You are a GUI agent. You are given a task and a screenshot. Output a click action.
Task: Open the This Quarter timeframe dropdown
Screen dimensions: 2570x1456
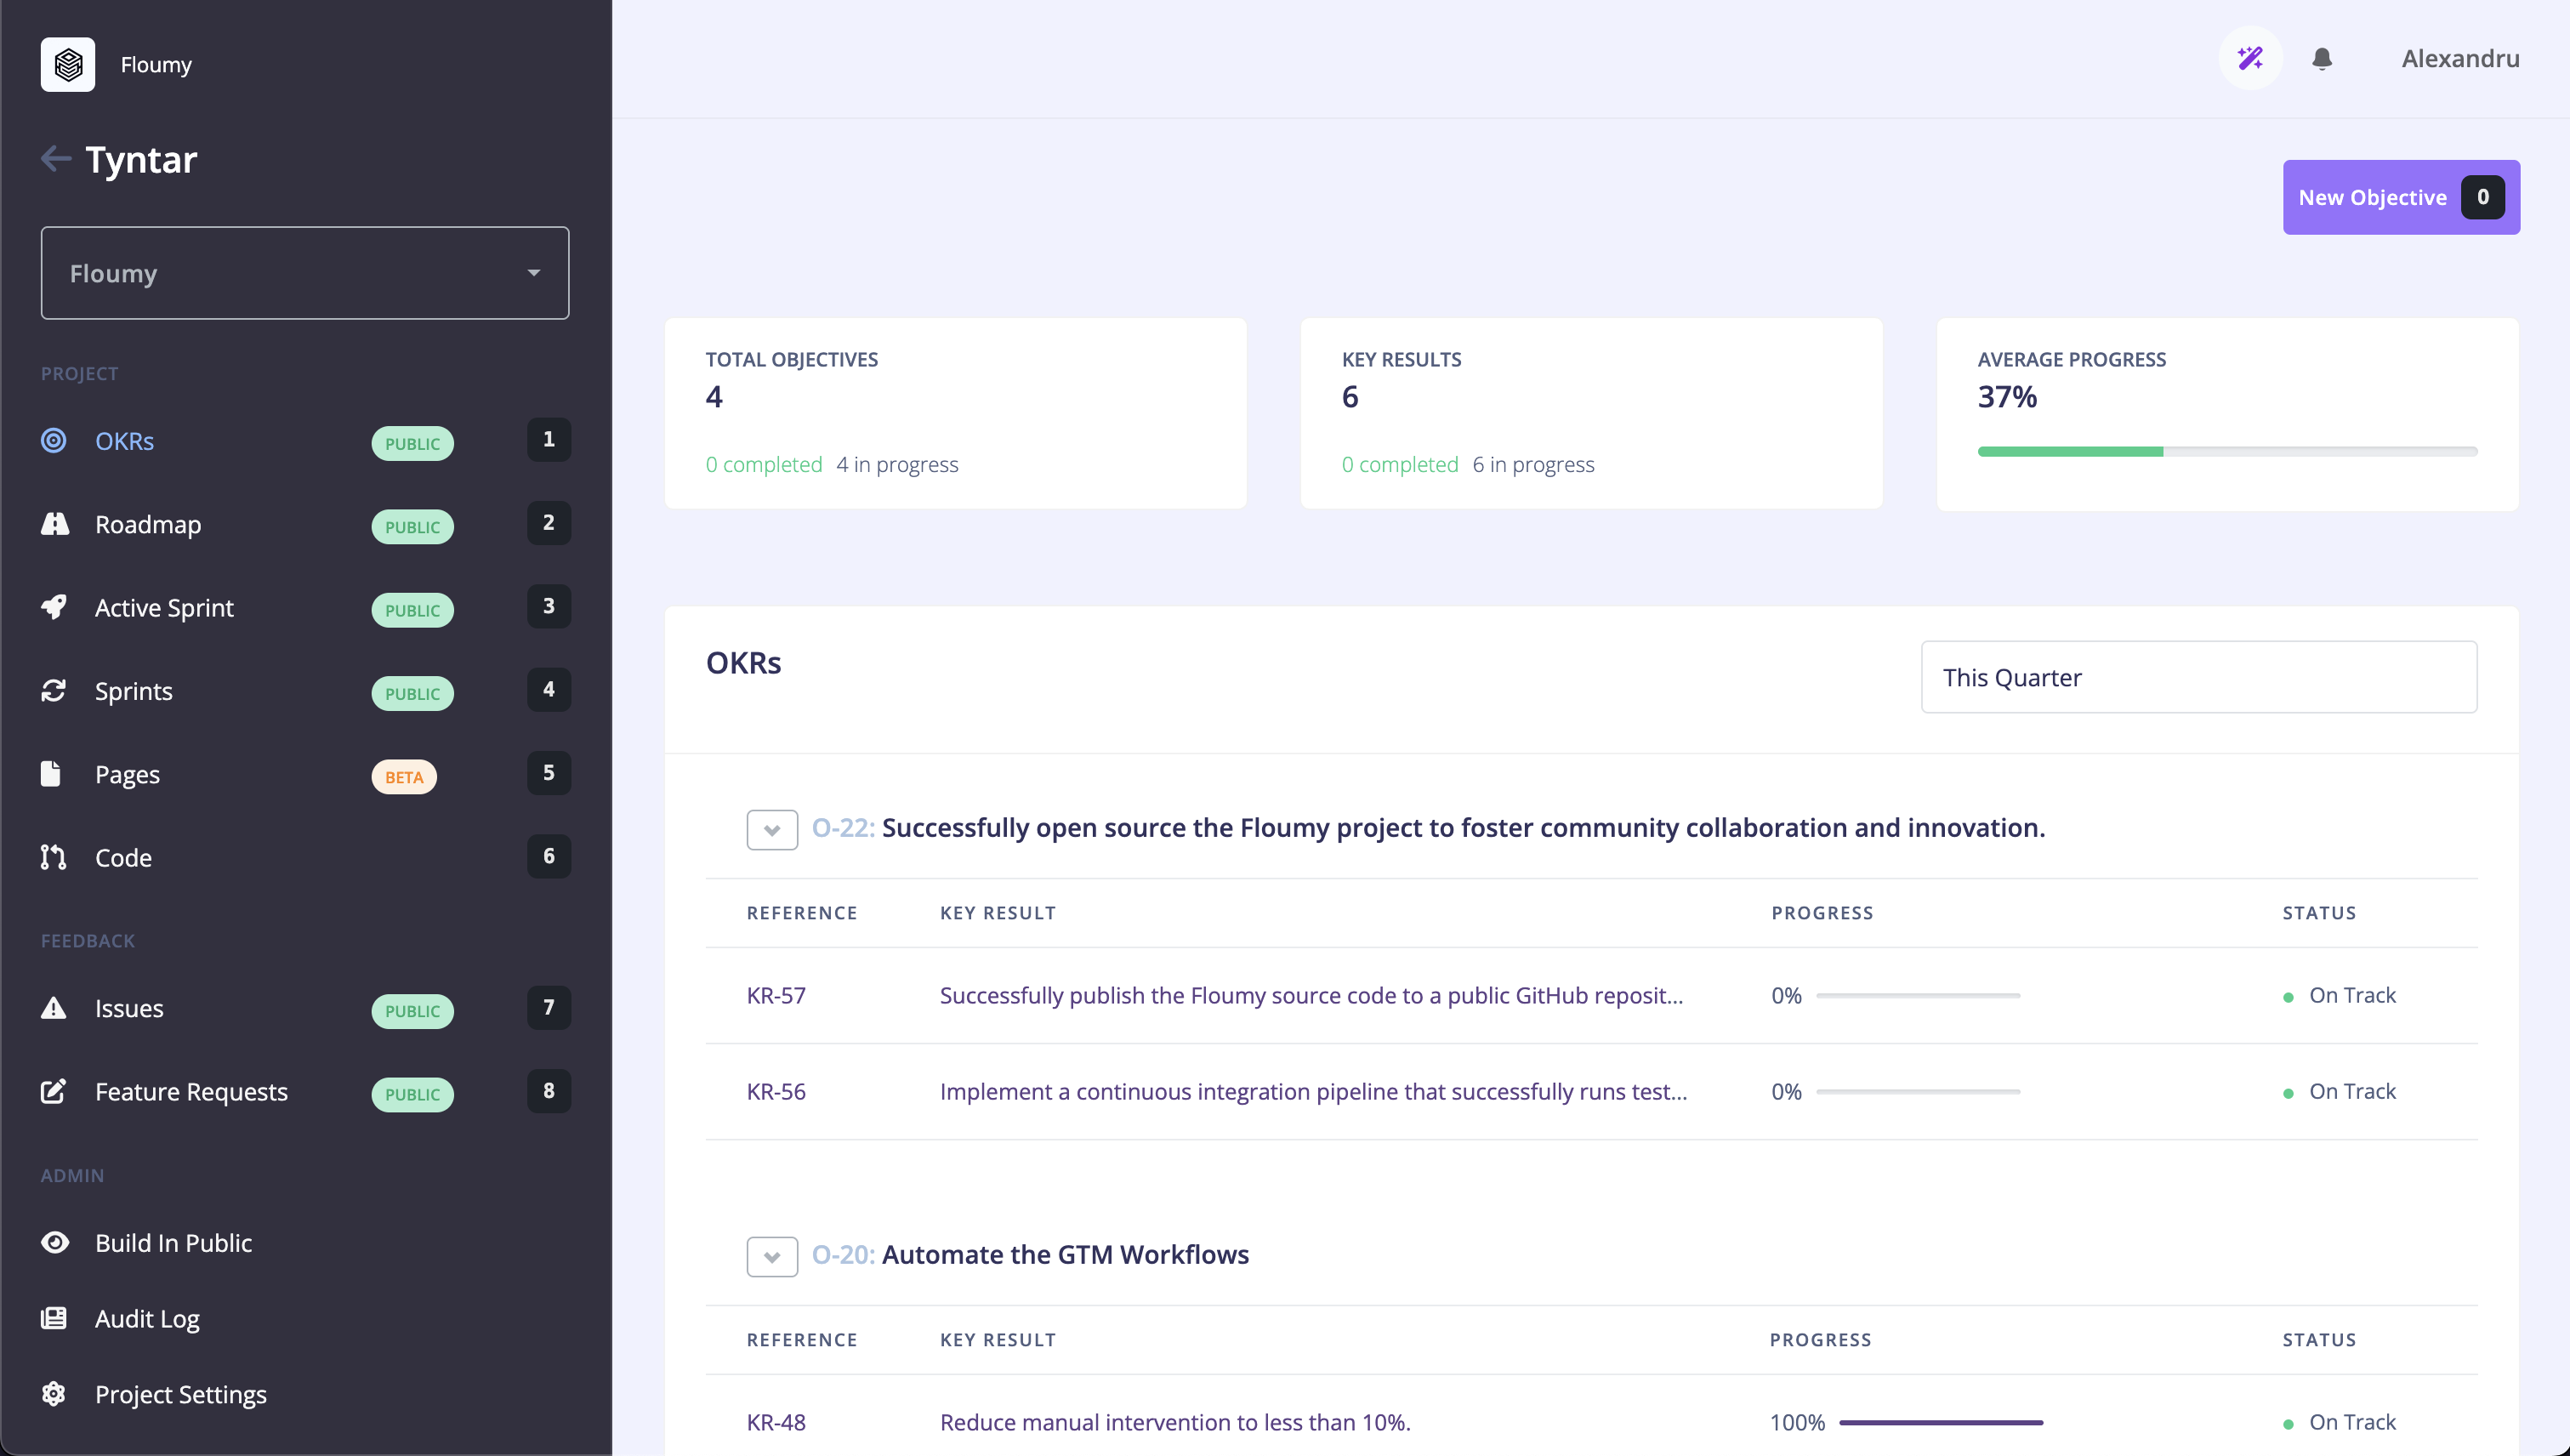tap(2198, 677)
